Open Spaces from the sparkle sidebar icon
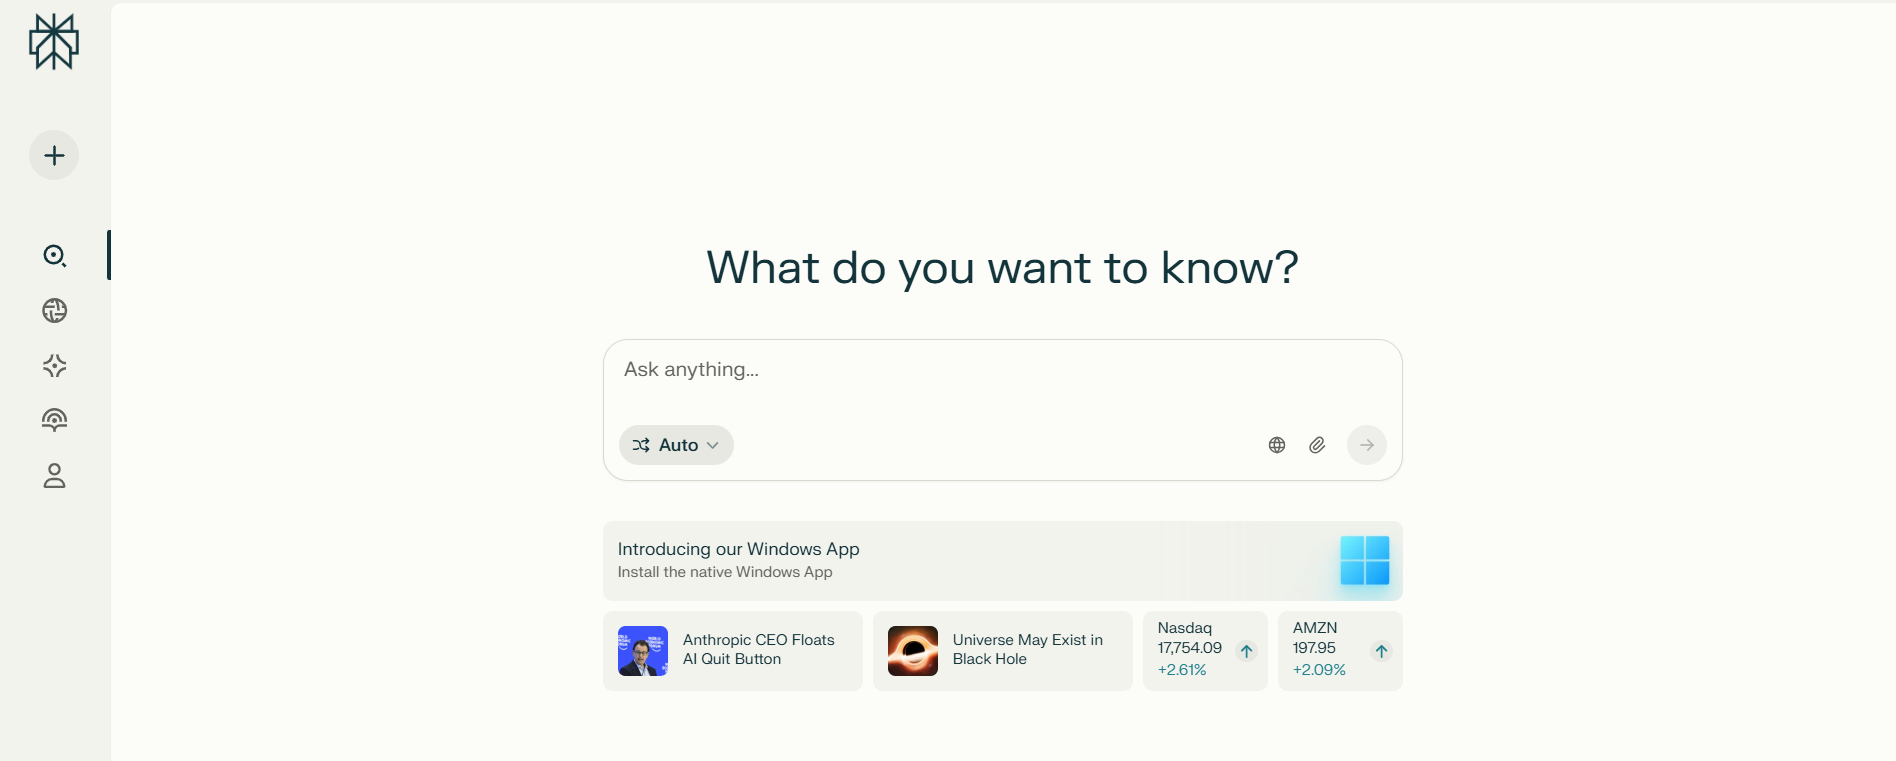This screenshot has width=1896, height=761. pyautogui.click(x=54, y=366)
